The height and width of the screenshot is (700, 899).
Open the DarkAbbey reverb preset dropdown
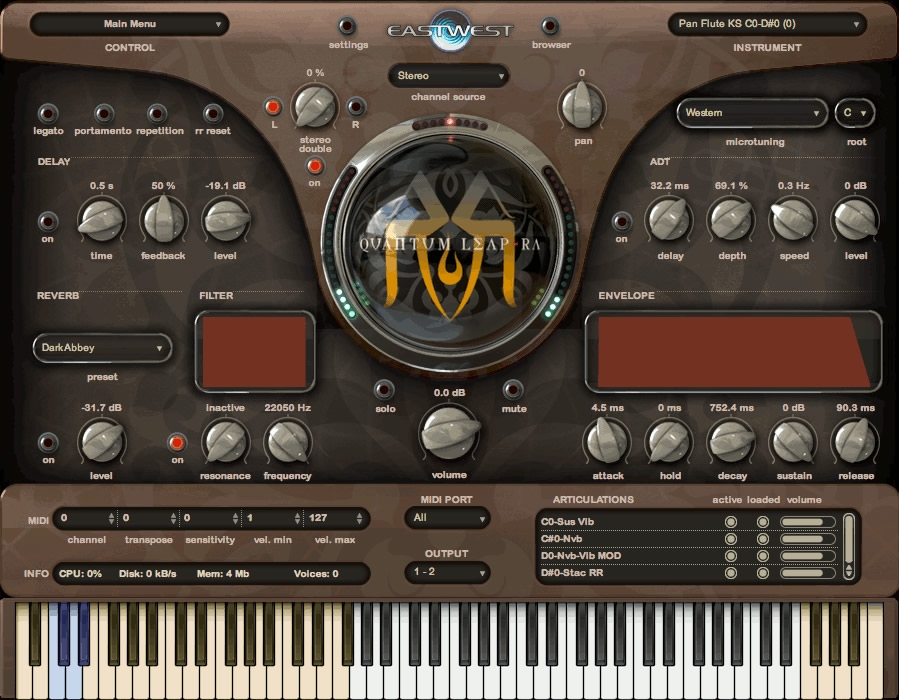coord(102,348)
